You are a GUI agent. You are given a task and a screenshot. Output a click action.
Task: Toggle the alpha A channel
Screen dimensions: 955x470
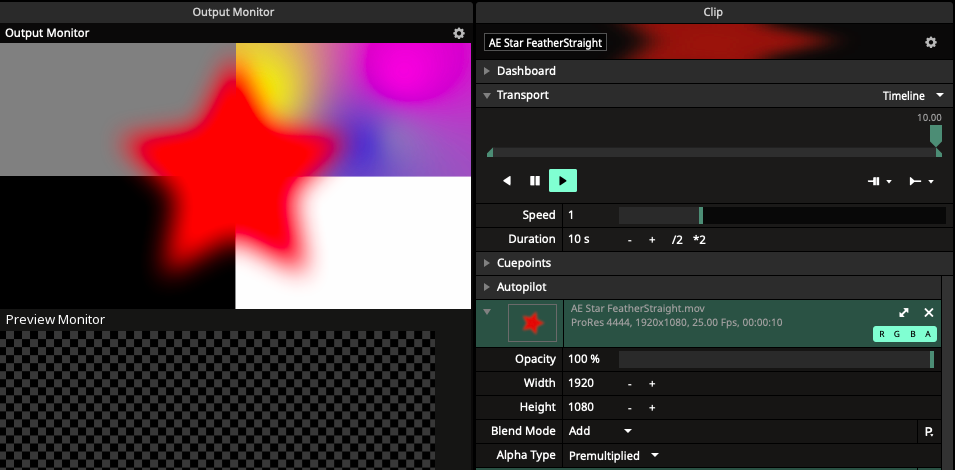click(x=927, y=334)
